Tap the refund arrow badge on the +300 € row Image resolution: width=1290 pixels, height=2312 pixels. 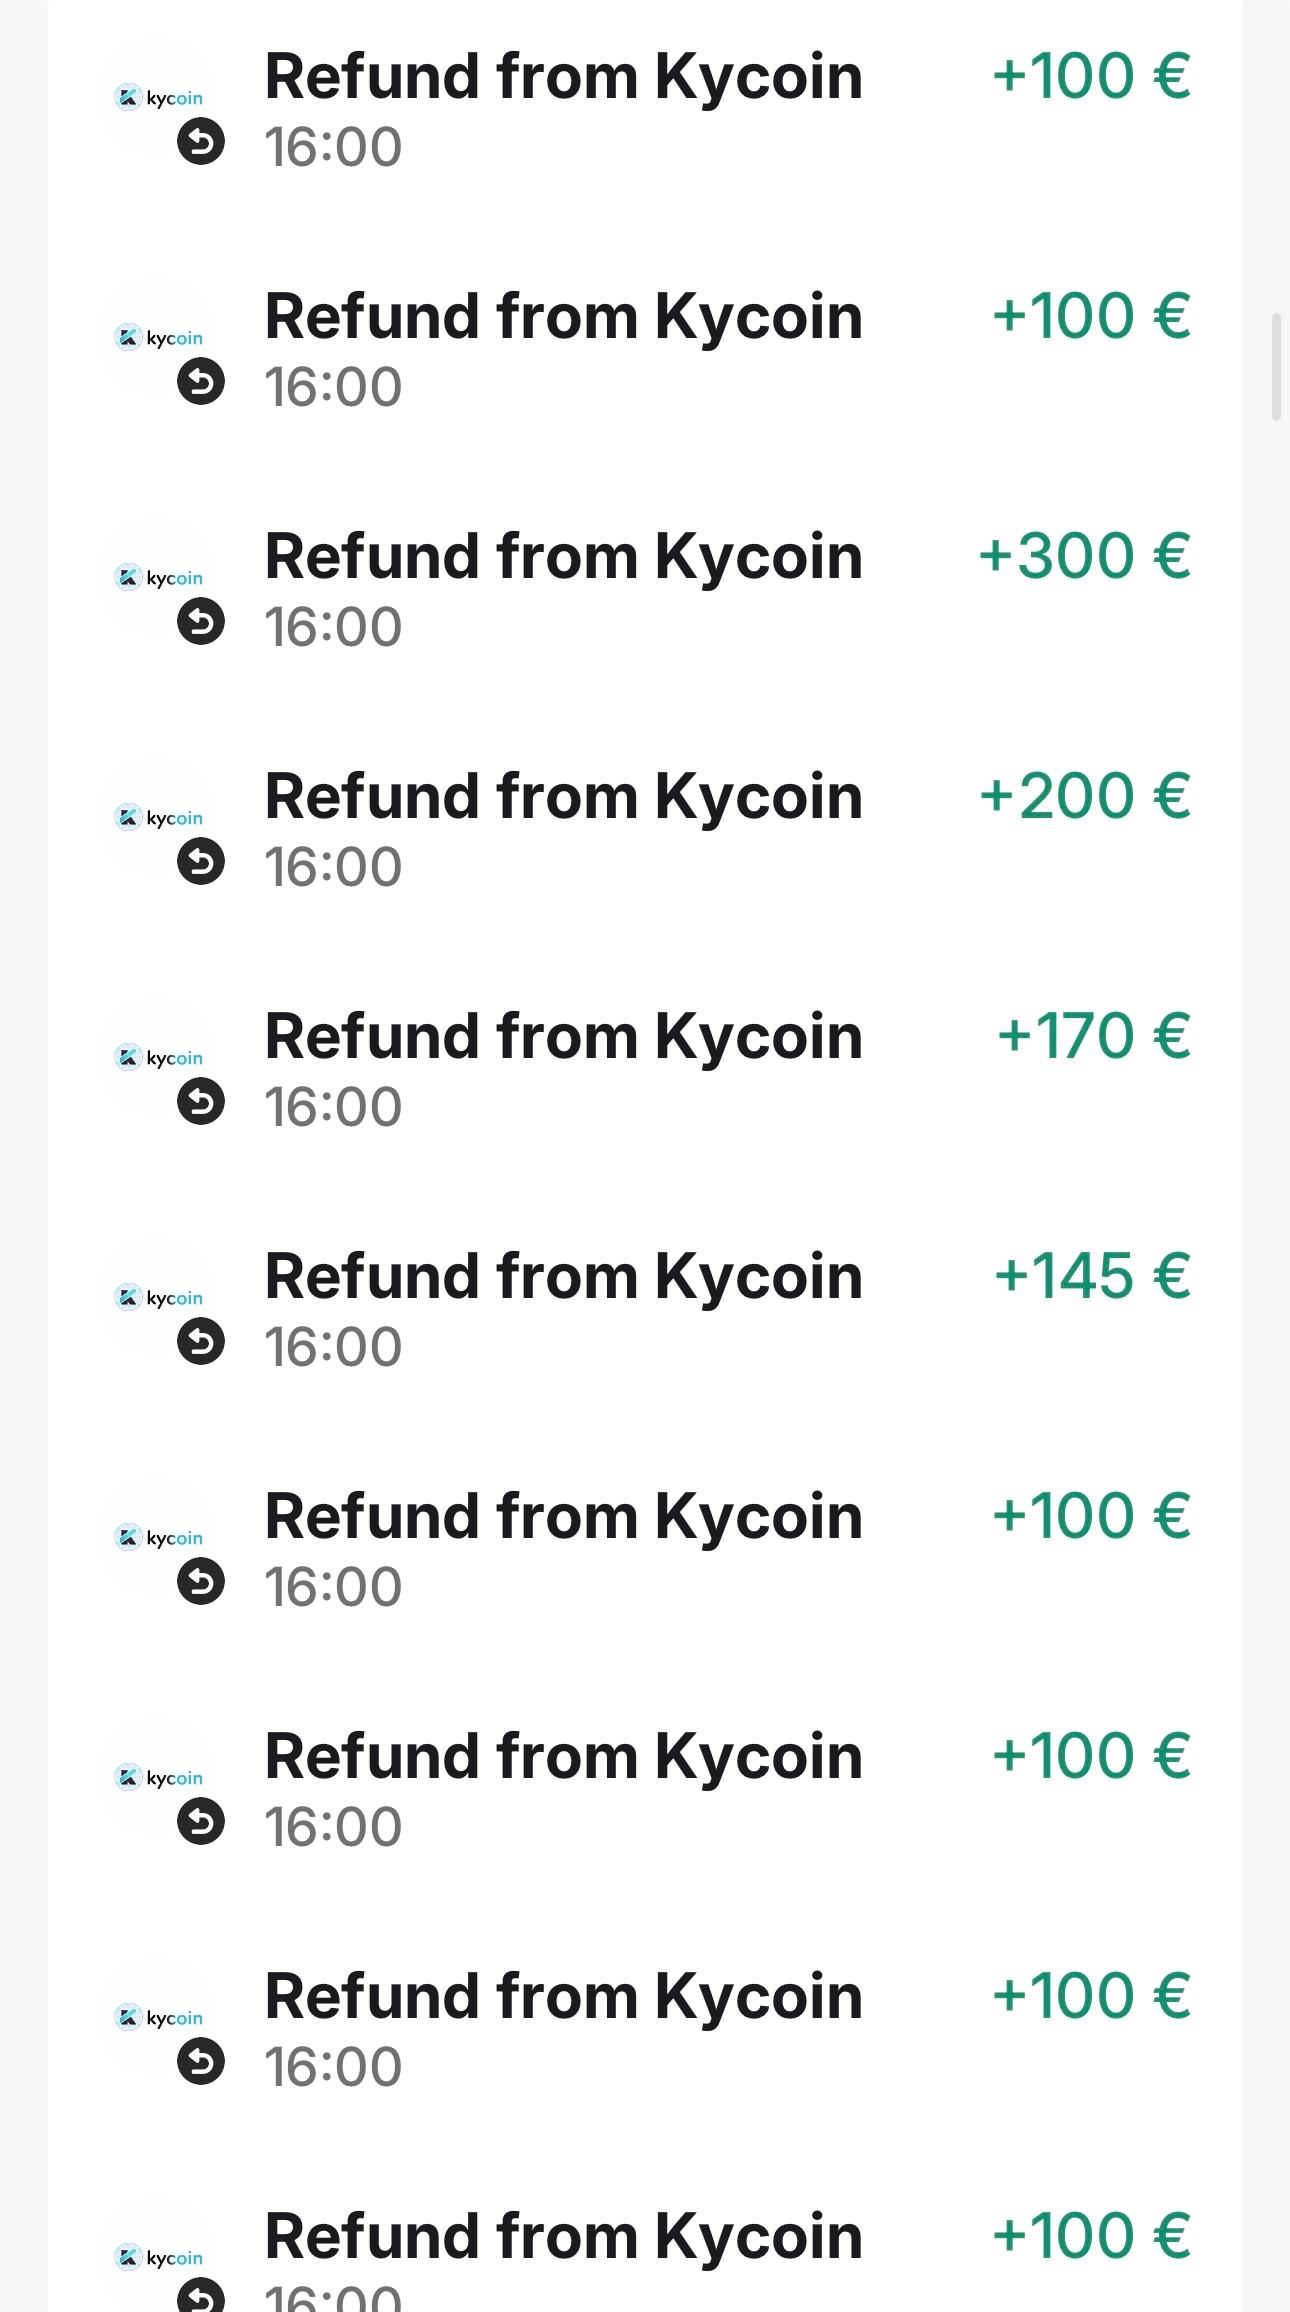coord(201,622)
